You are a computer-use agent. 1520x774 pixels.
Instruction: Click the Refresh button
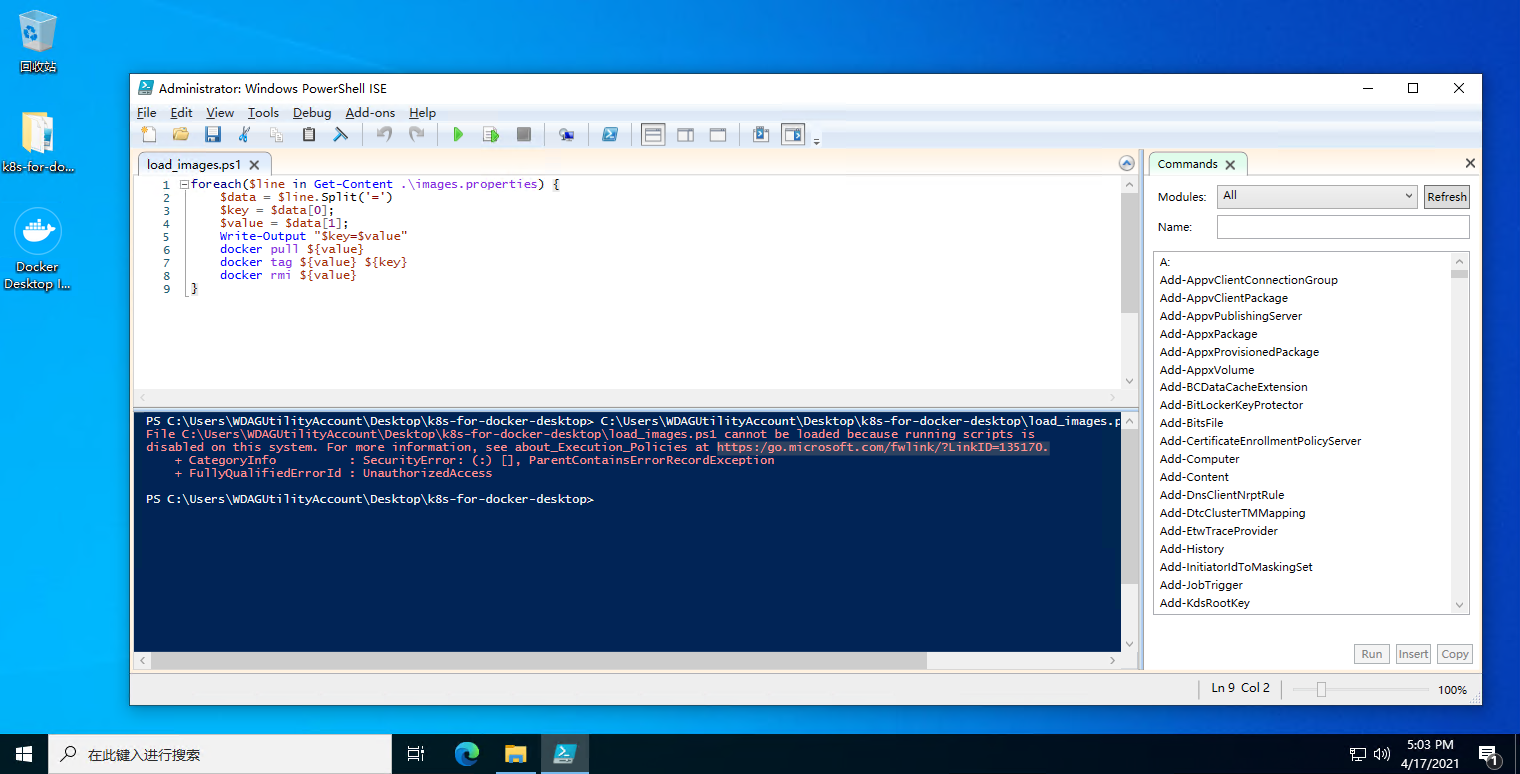click(1447, 197)
